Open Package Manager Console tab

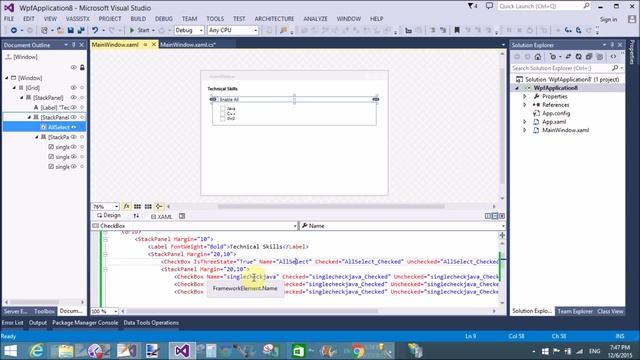click(x=85, y=322)
